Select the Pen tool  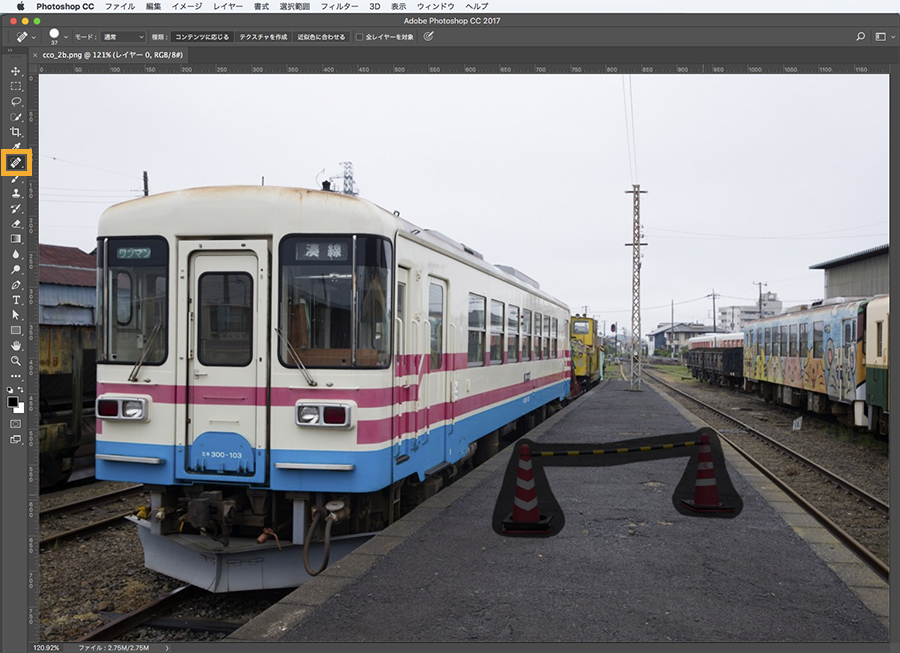coord(15,285)
